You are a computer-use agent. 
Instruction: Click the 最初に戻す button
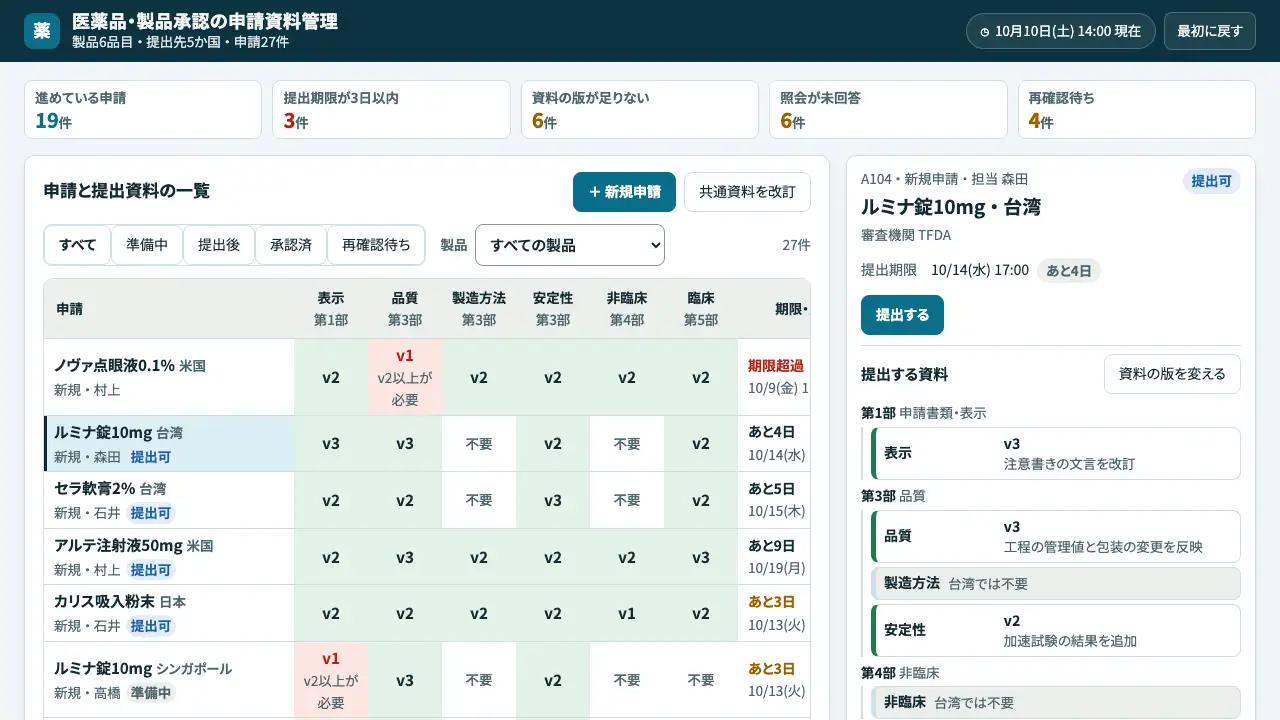tap(1210, 31)
